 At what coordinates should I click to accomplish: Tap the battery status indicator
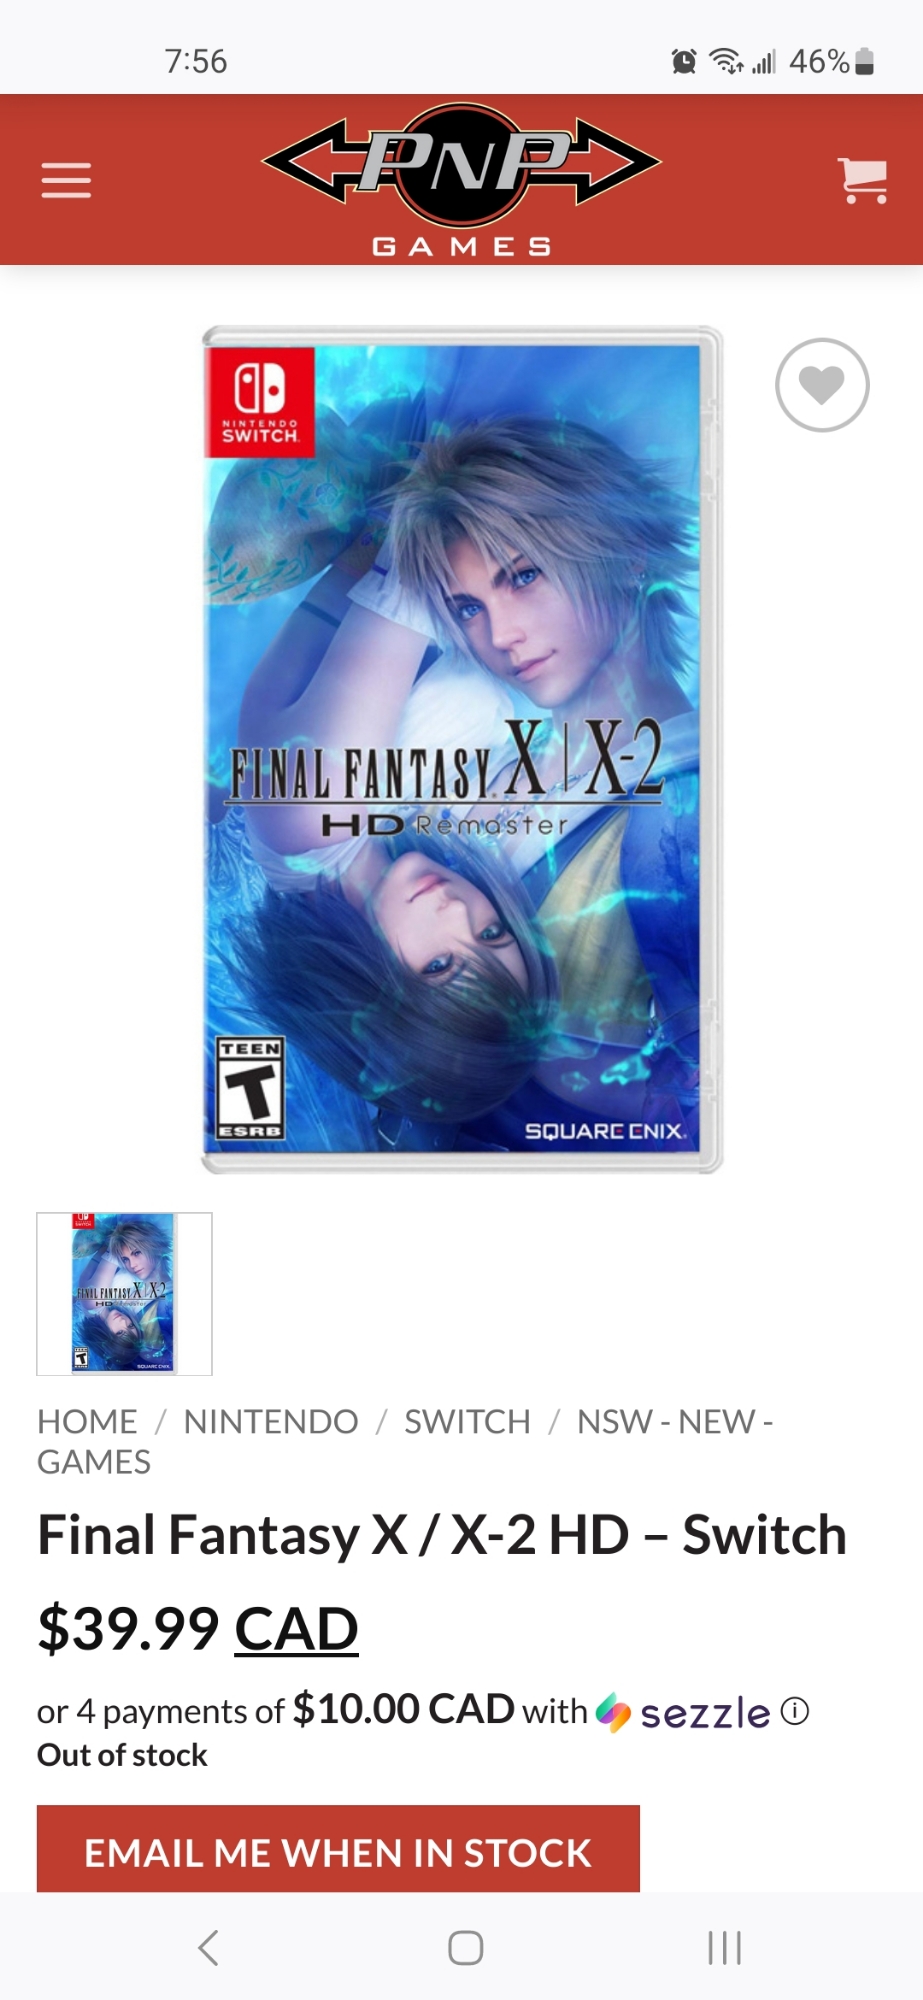pos(865,62)
